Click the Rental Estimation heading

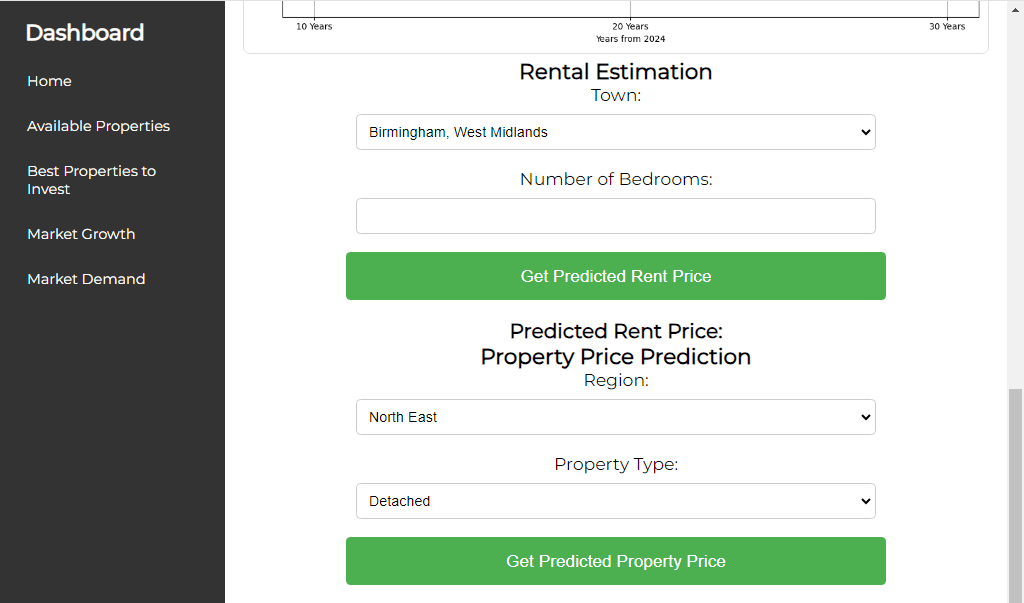pyautogui.click(x=615, y=71)
